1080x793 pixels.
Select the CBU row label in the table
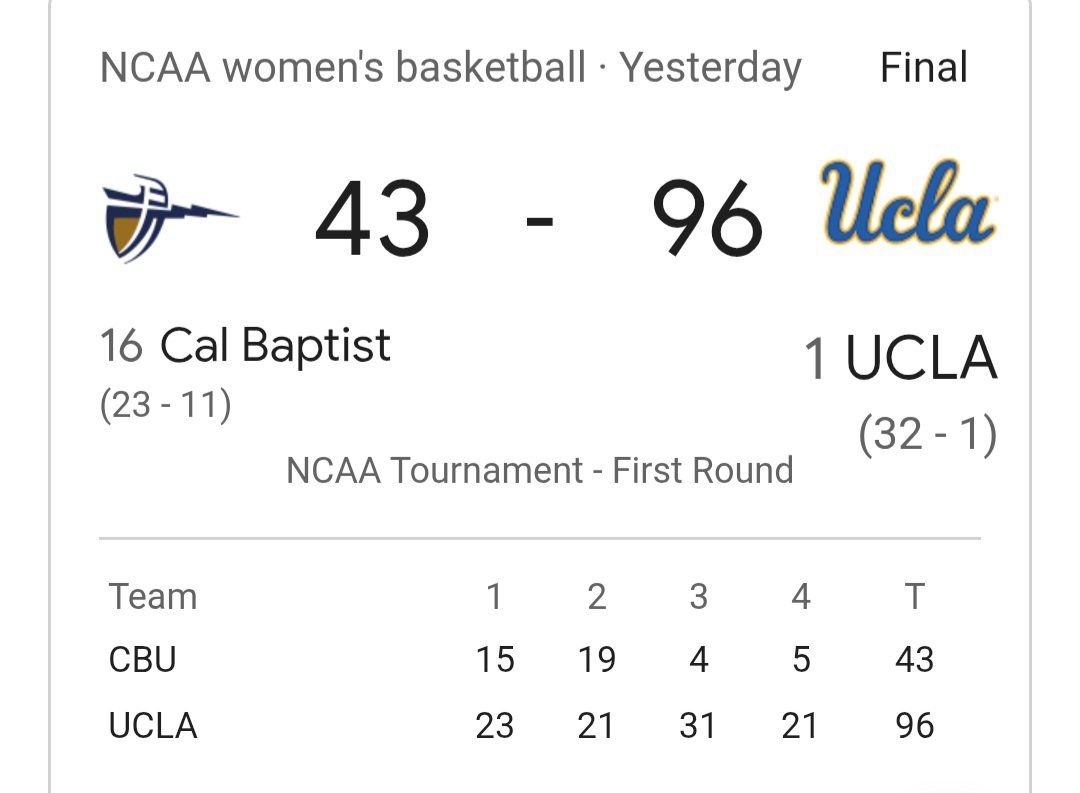(143, 660)
